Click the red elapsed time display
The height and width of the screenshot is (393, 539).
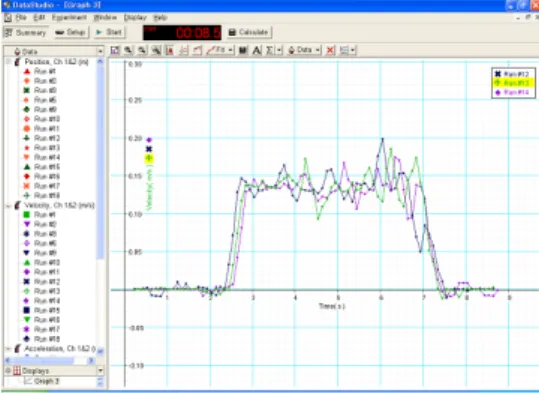click(182, 33)
